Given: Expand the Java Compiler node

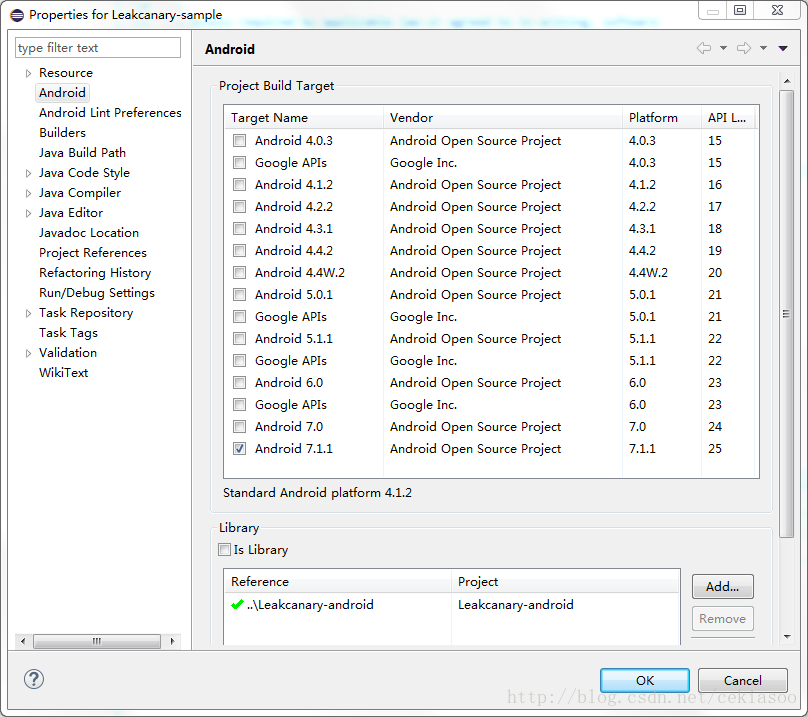Looking at the screenshot, I should [28, 193].
